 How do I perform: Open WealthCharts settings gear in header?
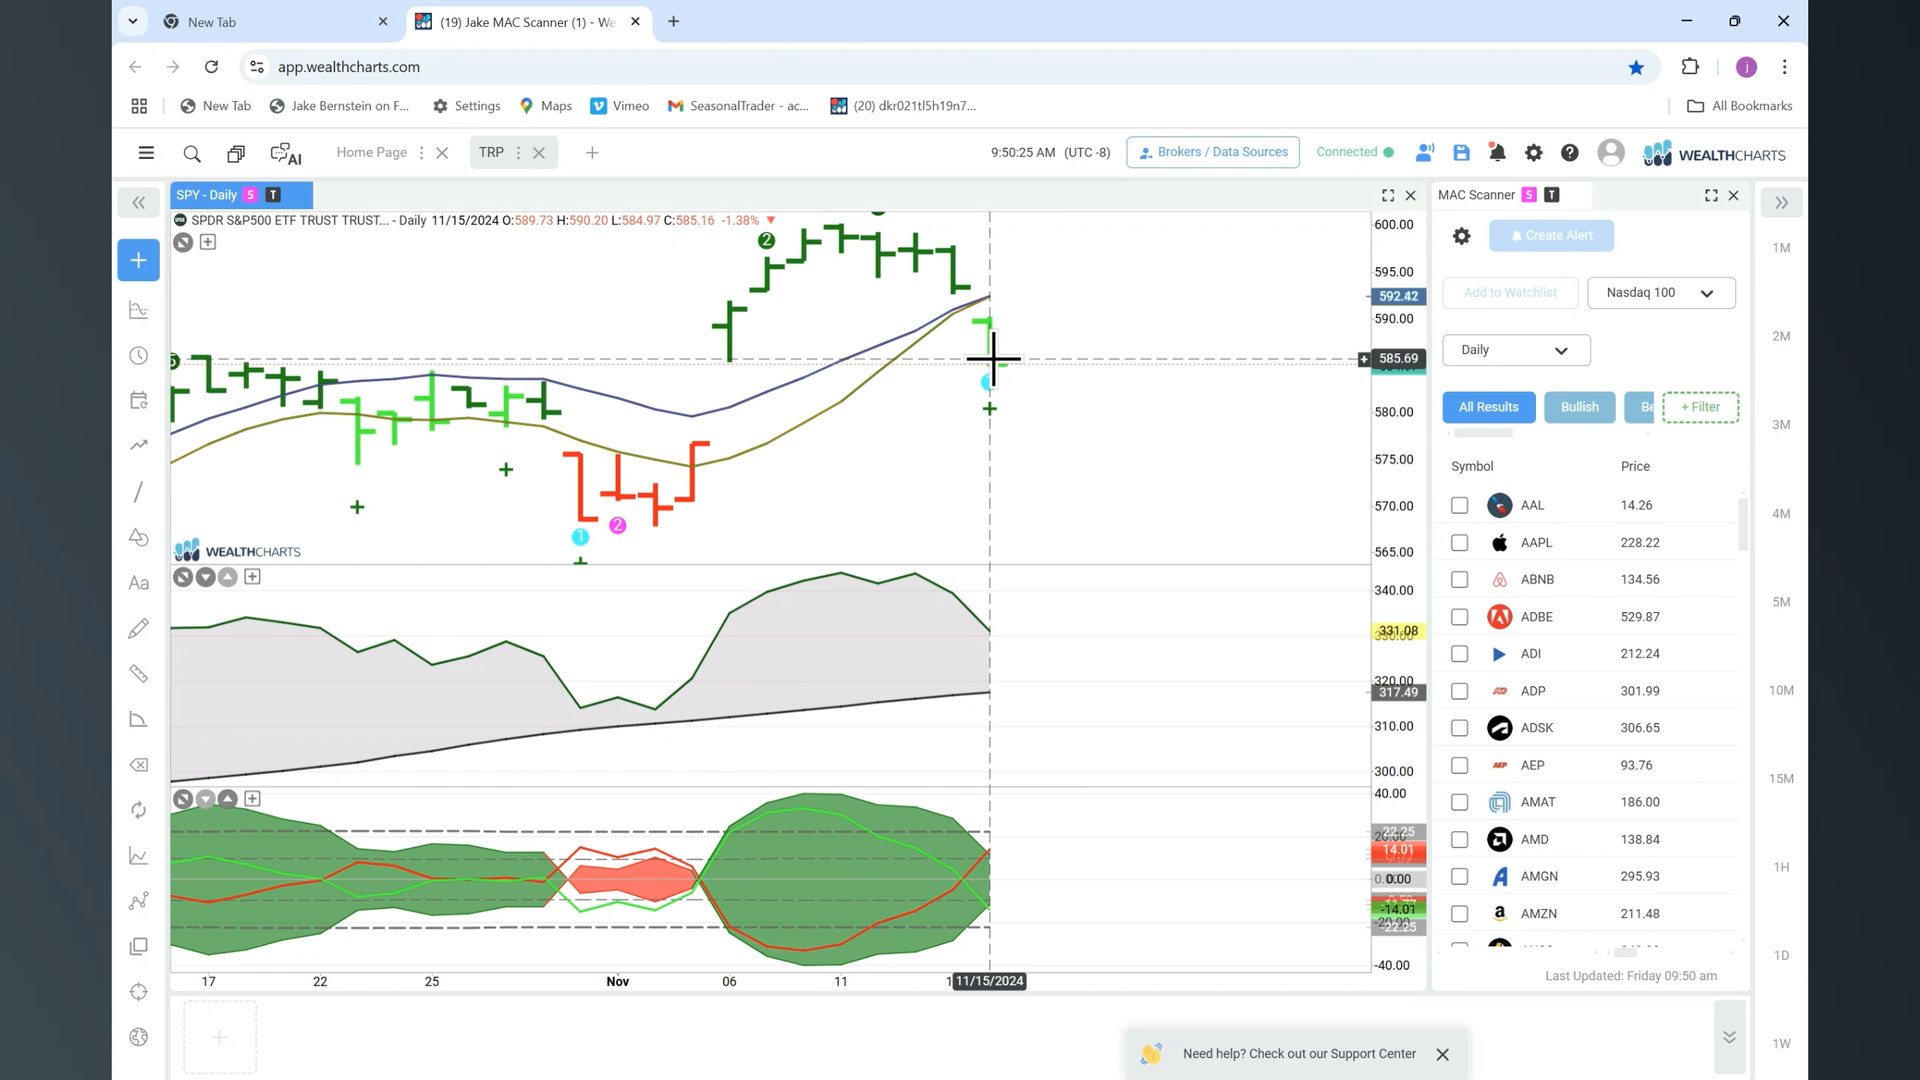[x=1533, y=153]
